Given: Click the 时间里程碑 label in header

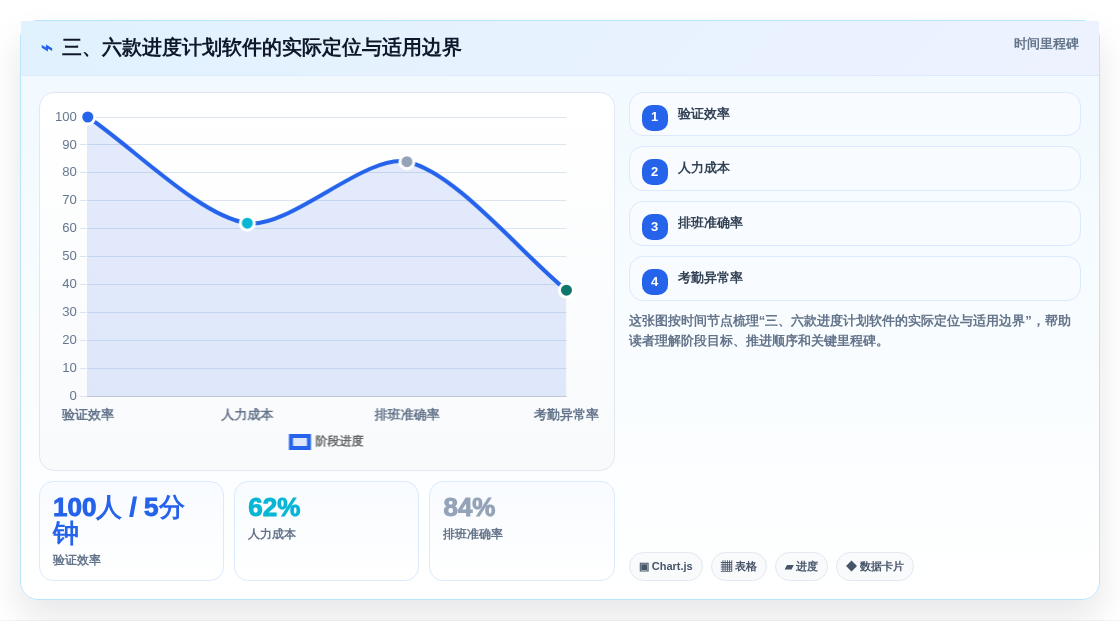Looking at the screenshot, I should pos(1046,44).
